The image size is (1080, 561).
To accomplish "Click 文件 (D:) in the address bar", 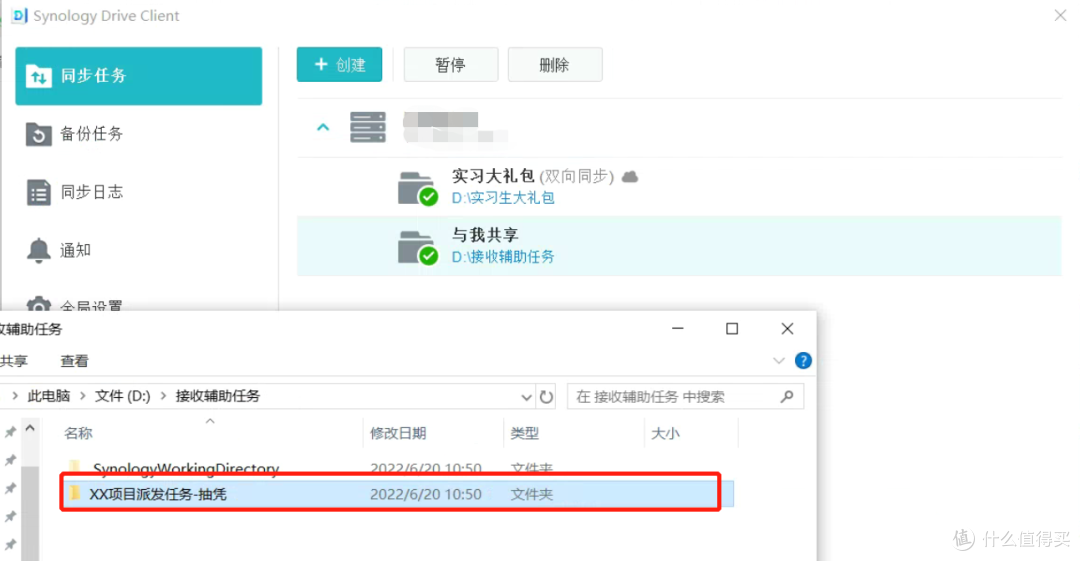I will click(123, 396).
